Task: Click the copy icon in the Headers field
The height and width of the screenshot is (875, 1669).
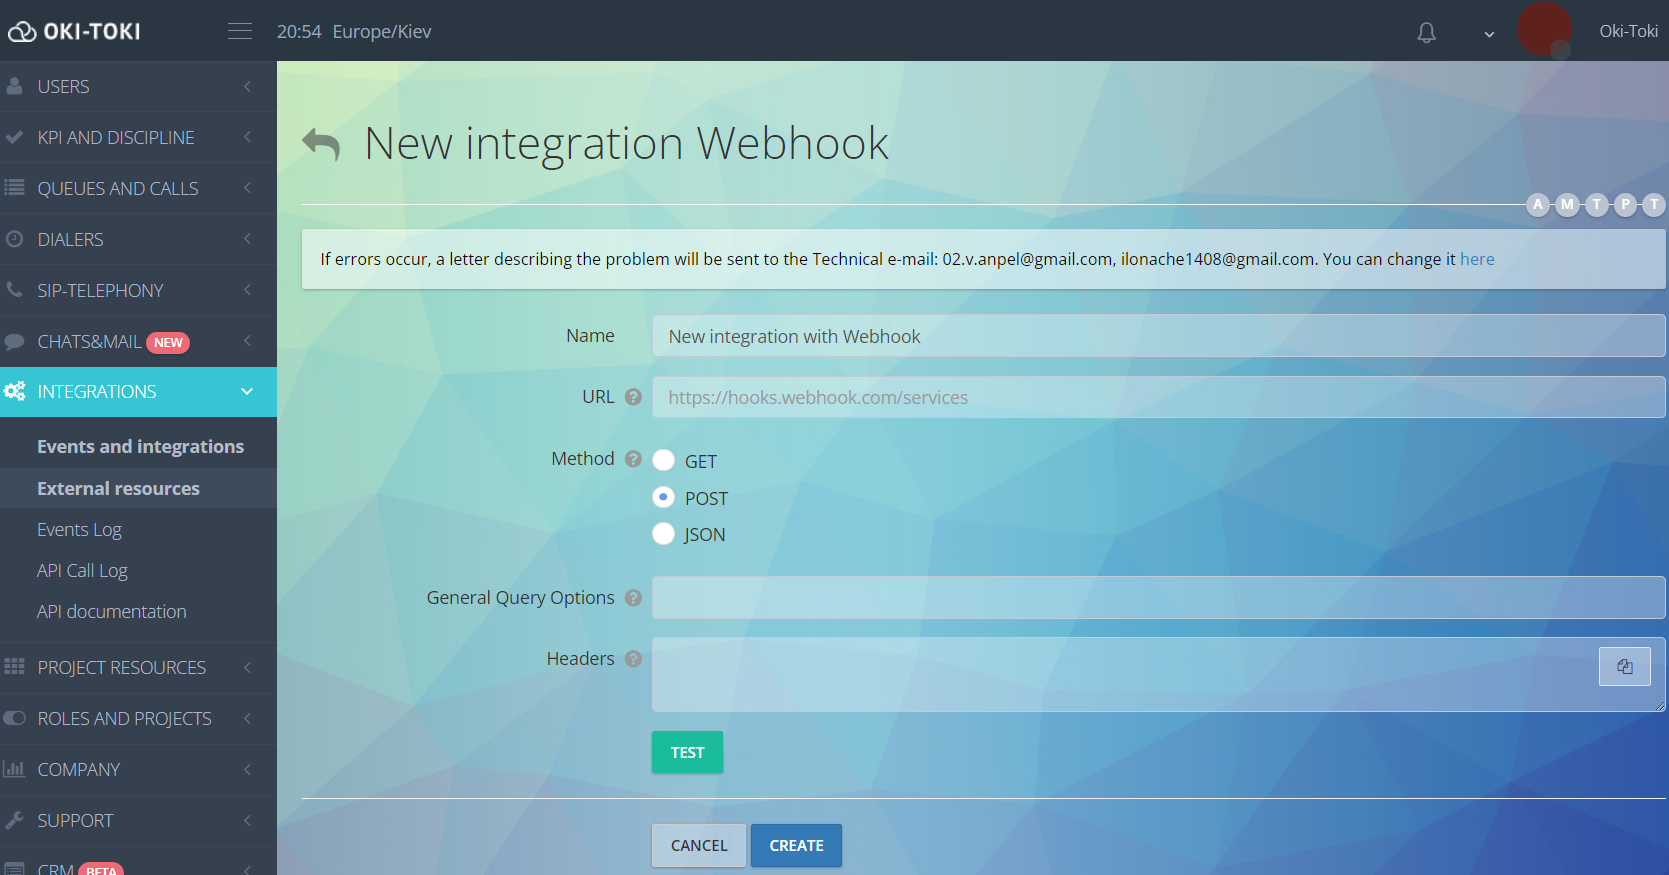Action: coord(1624,667)
